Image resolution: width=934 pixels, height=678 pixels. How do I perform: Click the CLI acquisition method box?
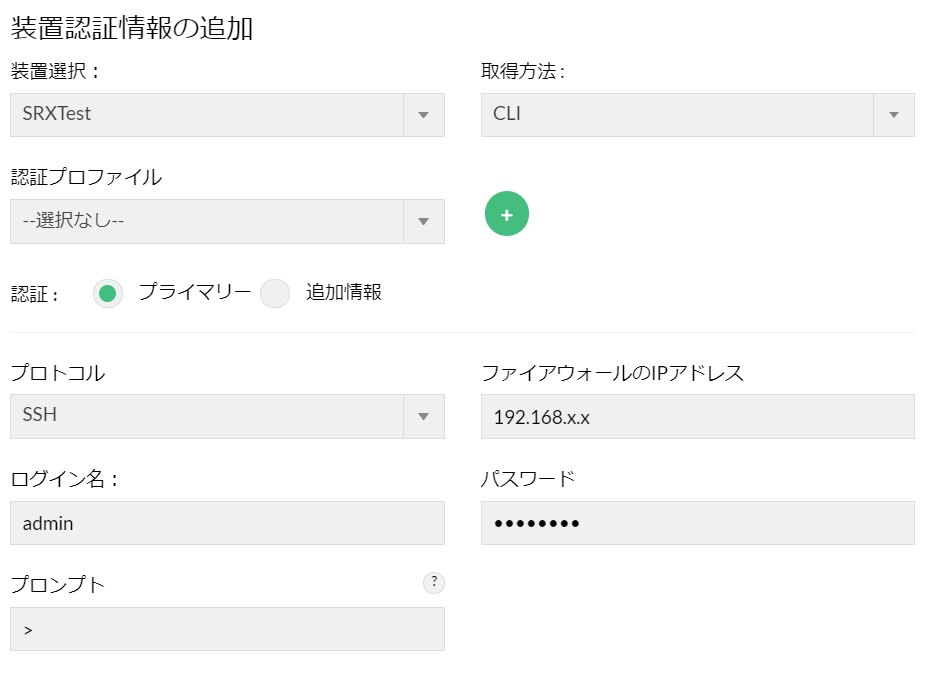point(677,115)
